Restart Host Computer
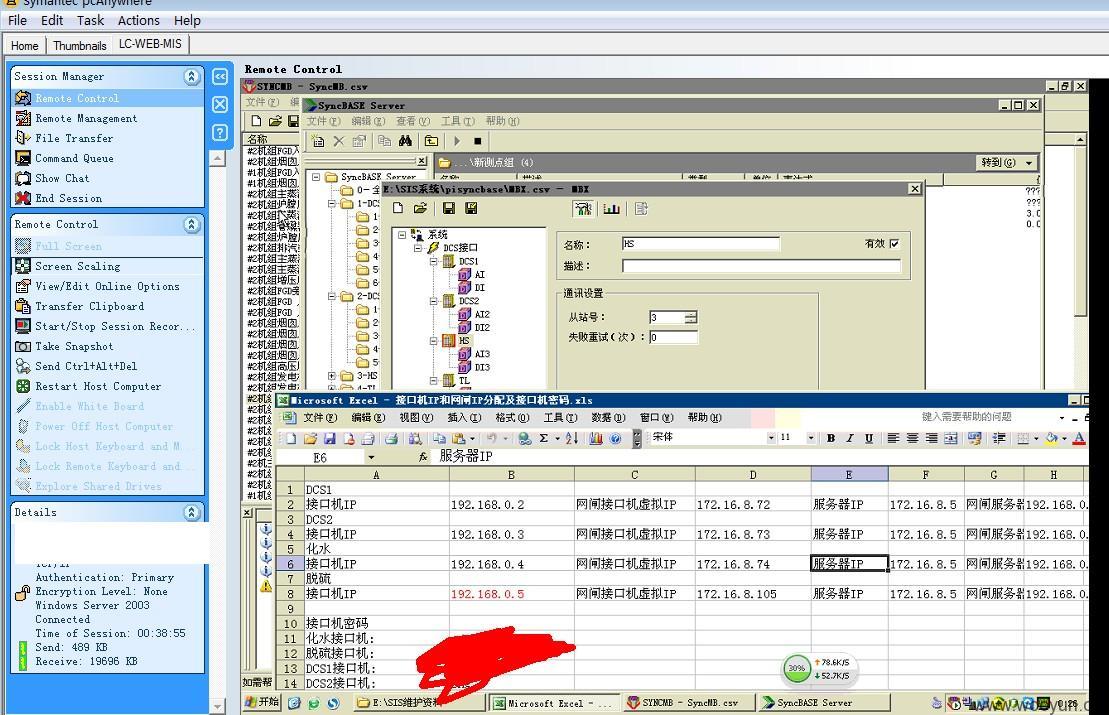This screenshot has width=1109, height=715. coord(98,386)
